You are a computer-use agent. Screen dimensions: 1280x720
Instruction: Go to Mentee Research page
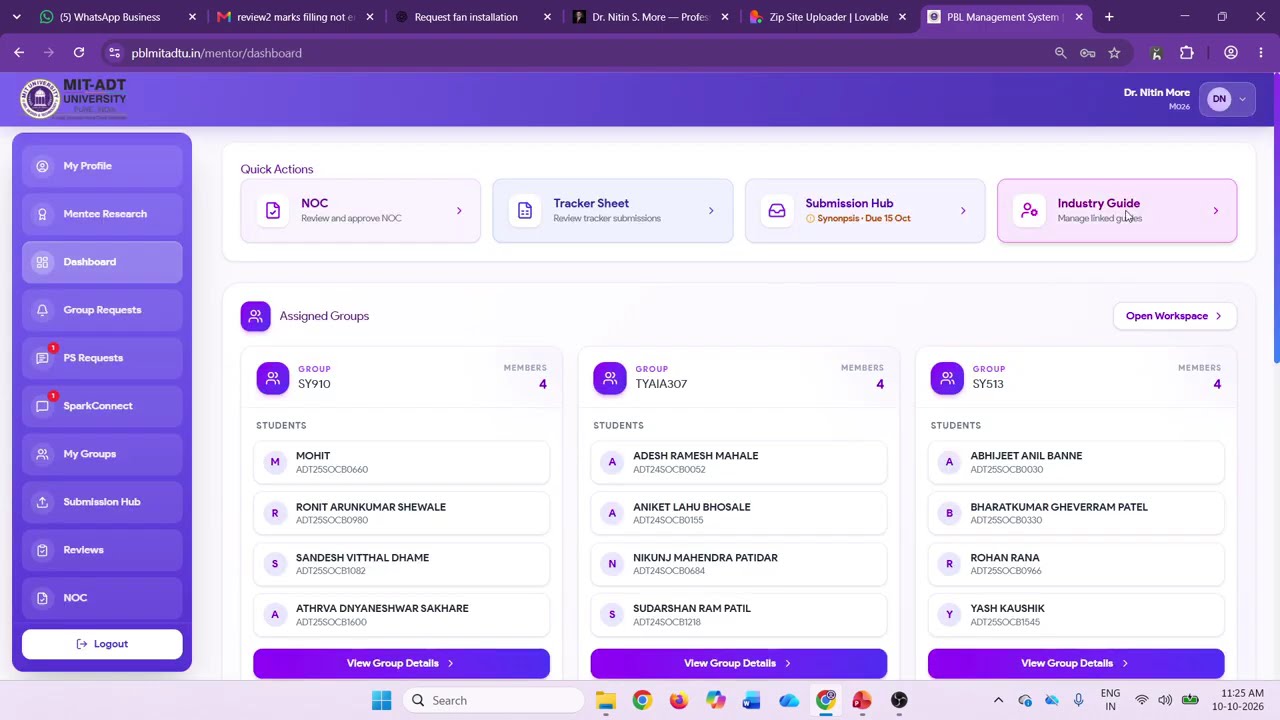coord(102,214)
